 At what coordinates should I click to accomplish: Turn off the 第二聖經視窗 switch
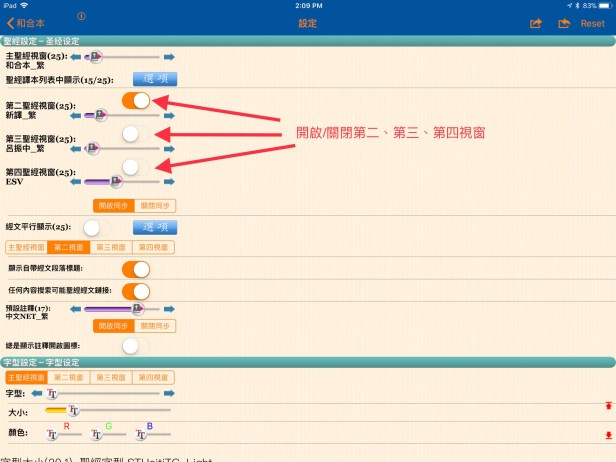[136, 100]
